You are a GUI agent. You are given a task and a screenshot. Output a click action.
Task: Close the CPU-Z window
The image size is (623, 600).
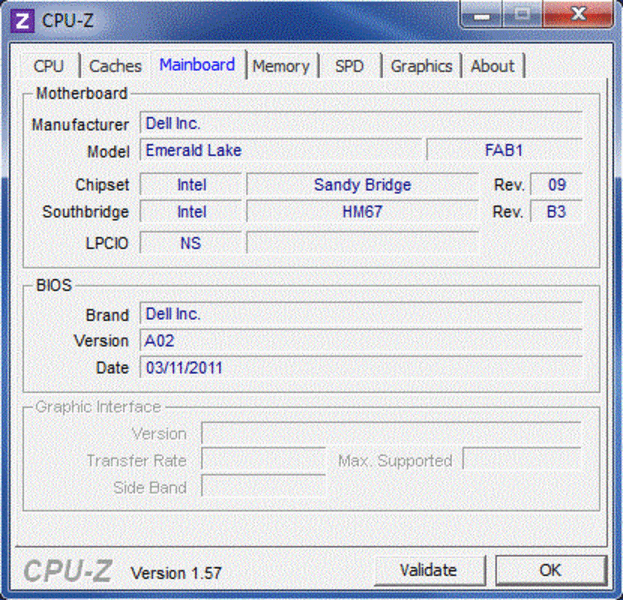578,15
